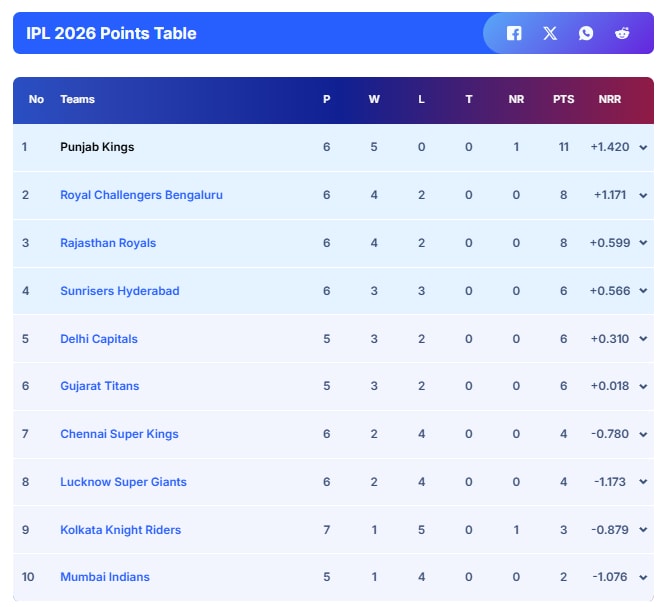Expand Rajasthan Royals row chevron

pos(643,243)
